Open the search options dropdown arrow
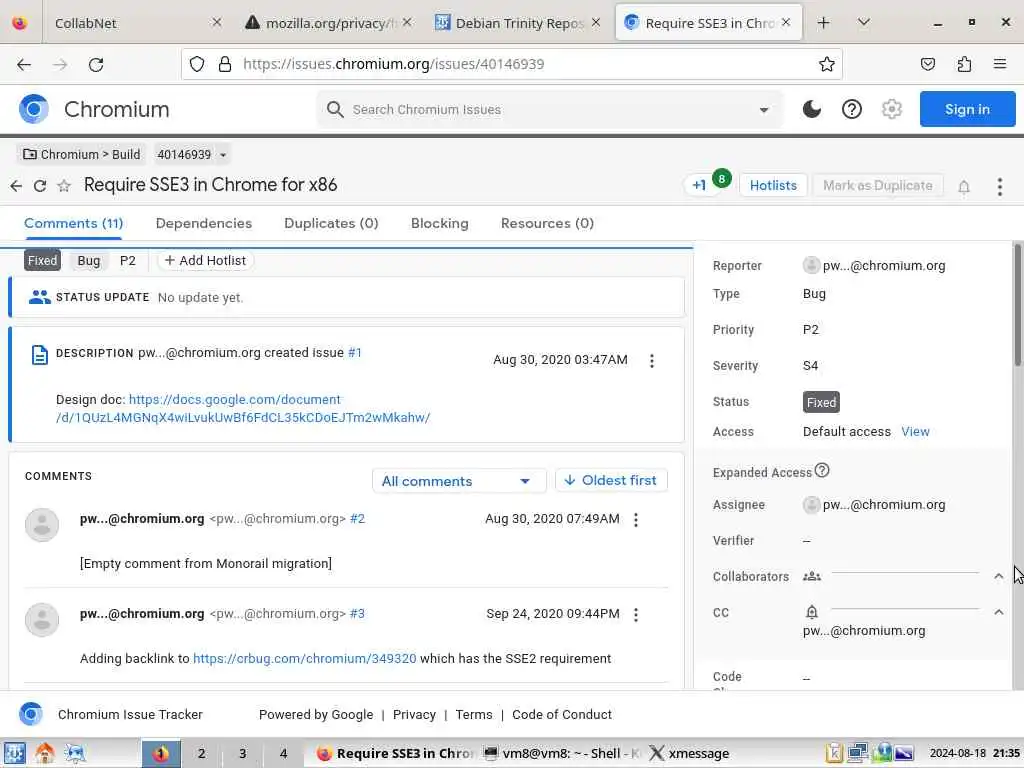The height and width of the screenshot is (768, 1024). coord(763,110)
